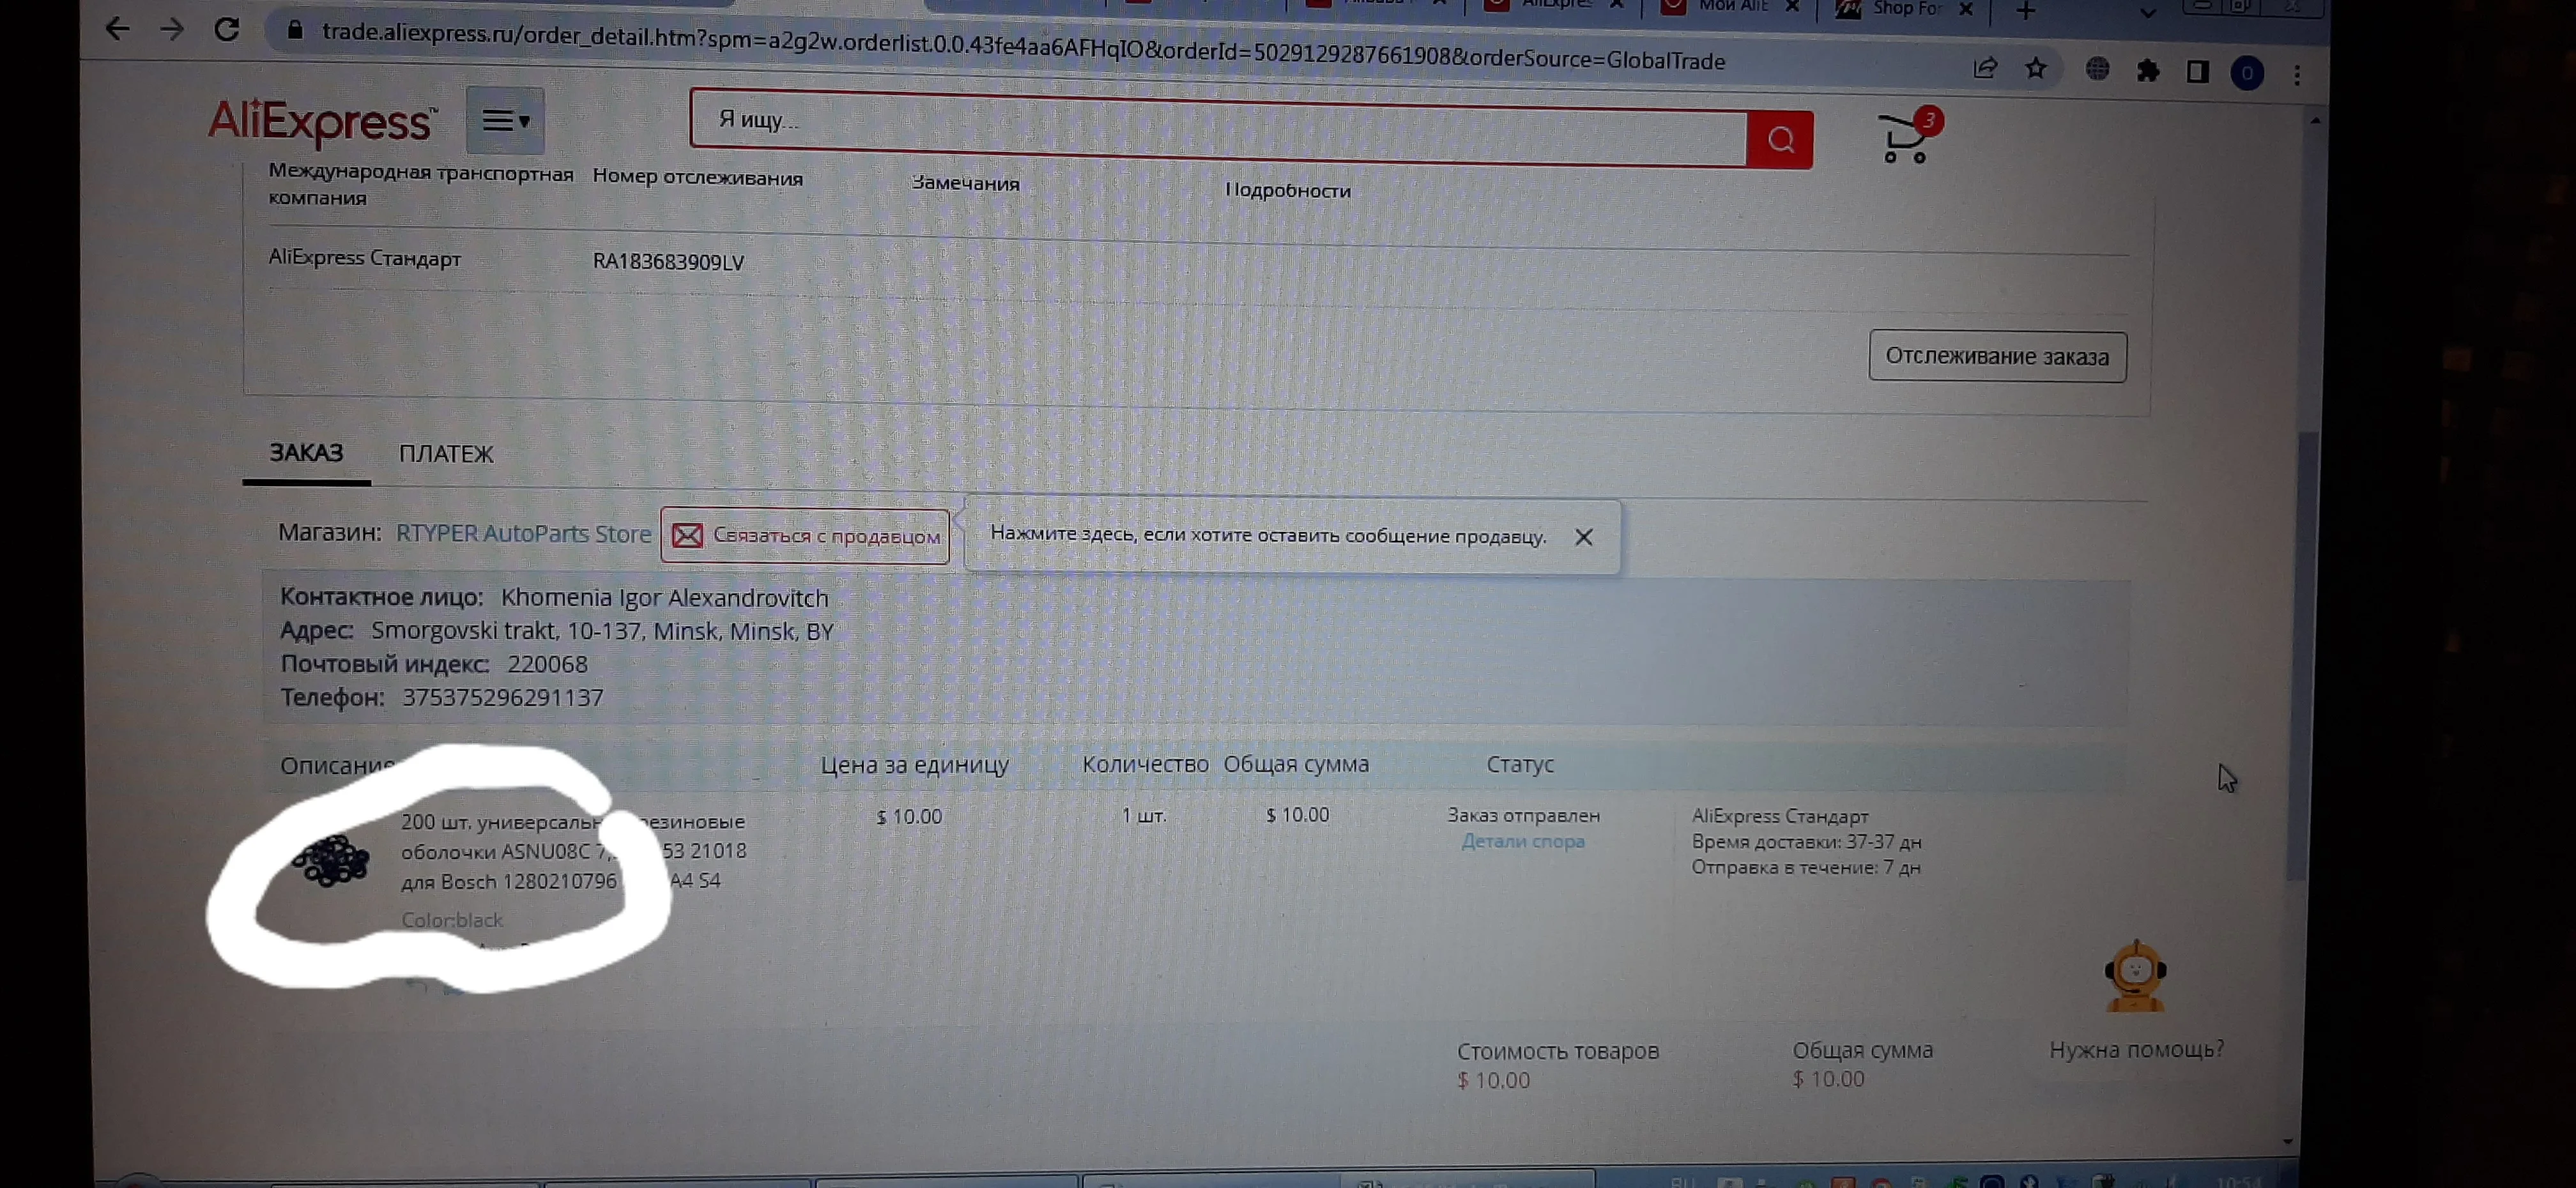
Task: Close the seller message tooltip
Action: coord(1583,537)
